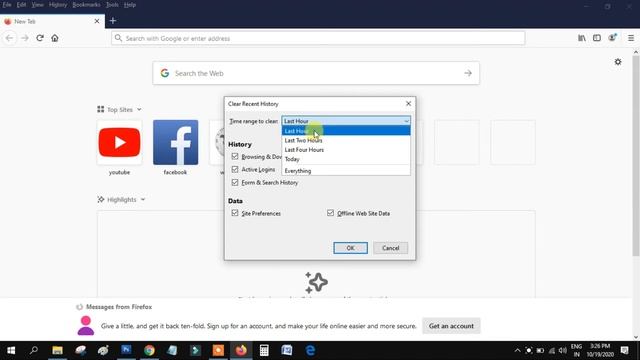
Task: Open the Tools menu
Action: tap(112, 5)
